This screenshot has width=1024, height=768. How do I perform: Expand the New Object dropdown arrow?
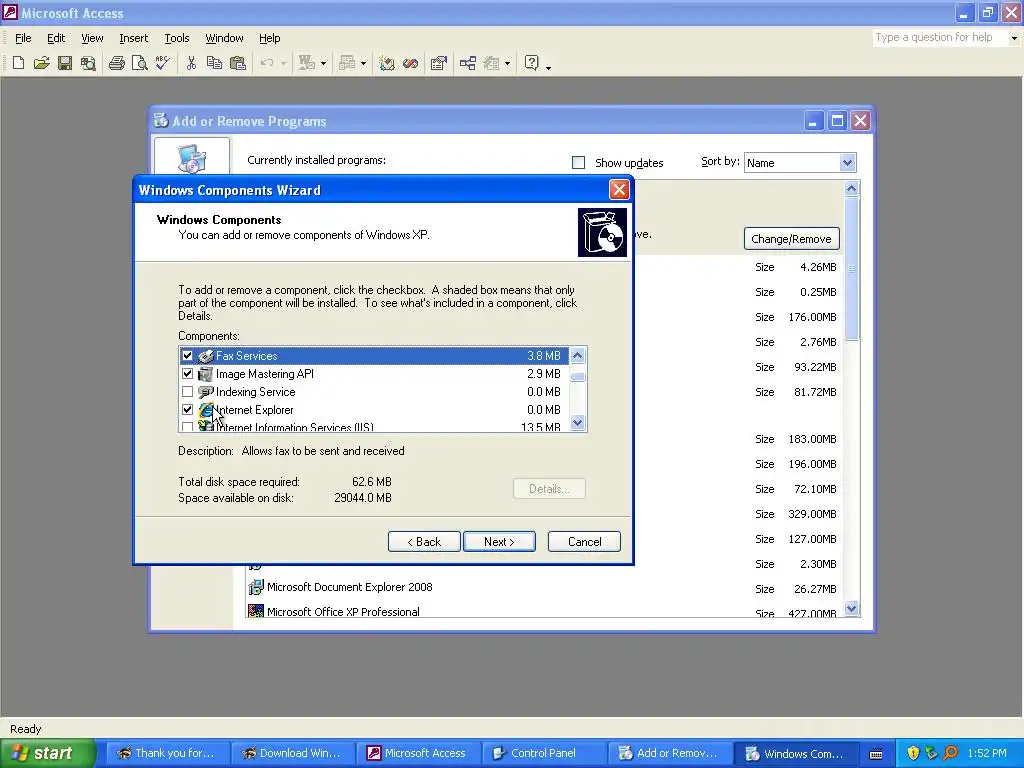pos(507,63)
